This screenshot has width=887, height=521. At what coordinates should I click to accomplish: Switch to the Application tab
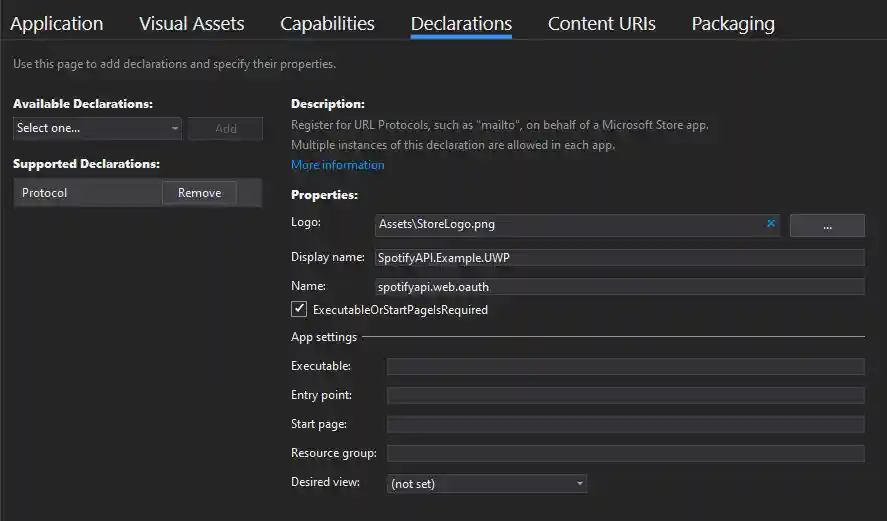(x=57, y=23)
